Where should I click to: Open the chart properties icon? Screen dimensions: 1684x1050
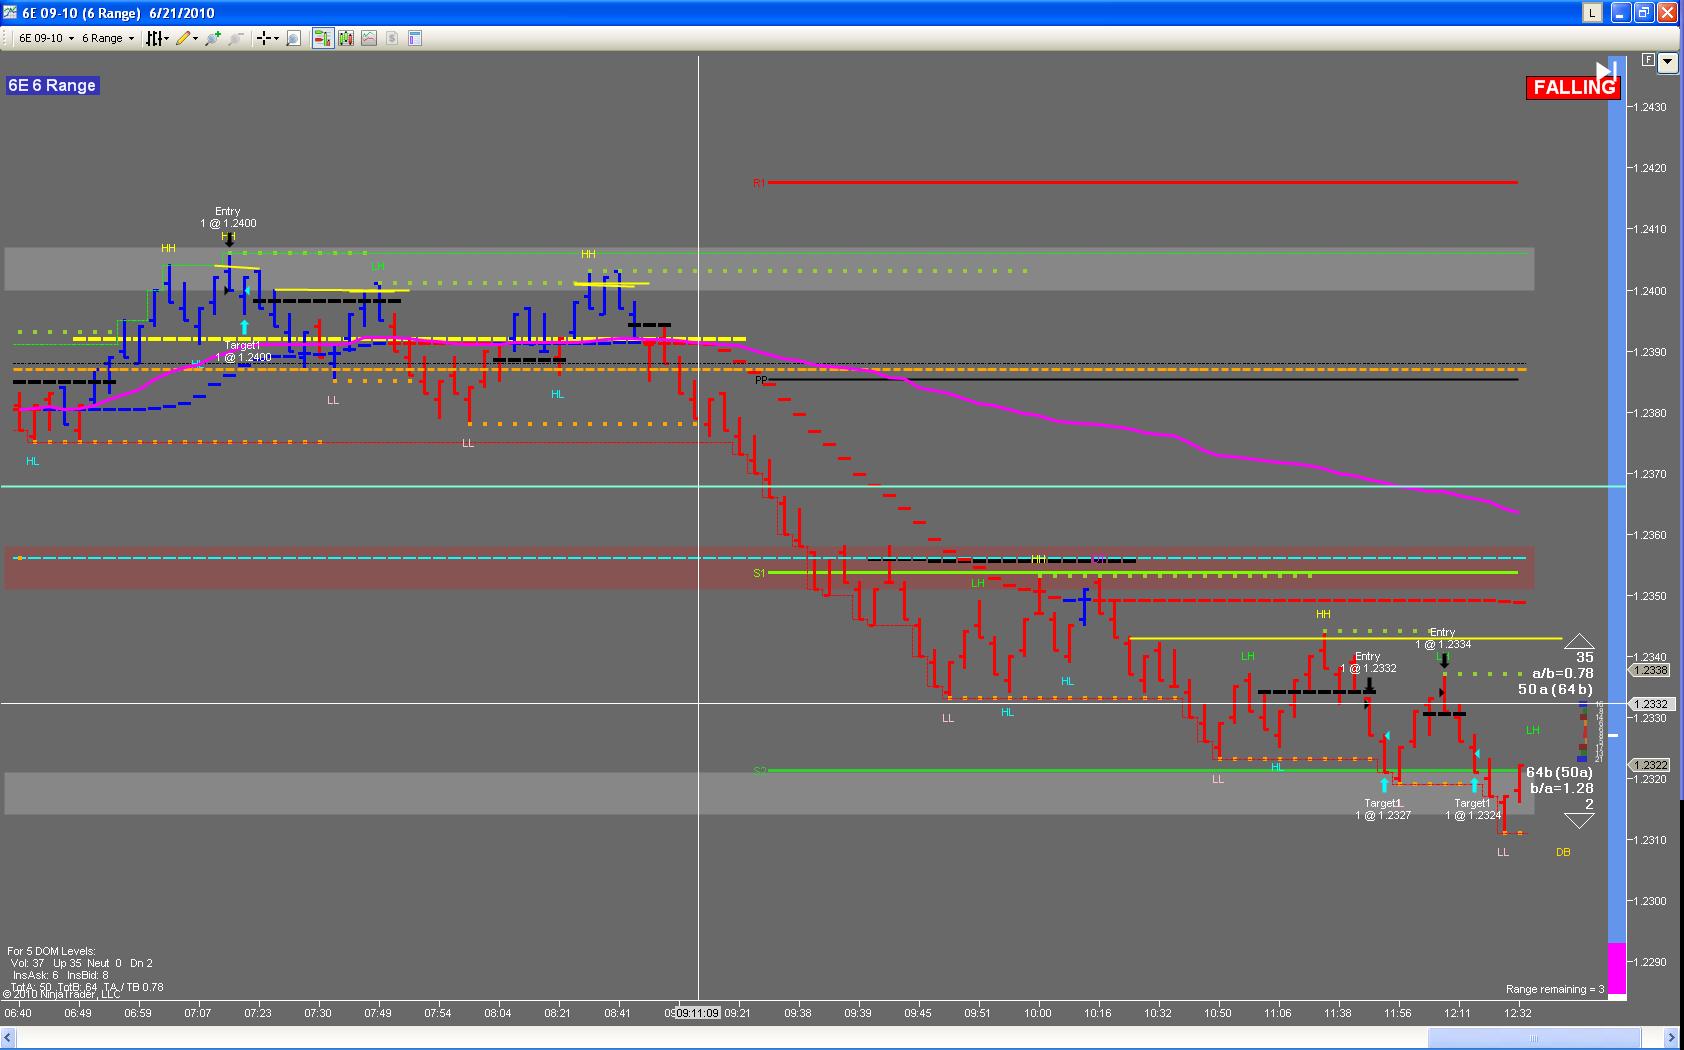click(415, 38)
